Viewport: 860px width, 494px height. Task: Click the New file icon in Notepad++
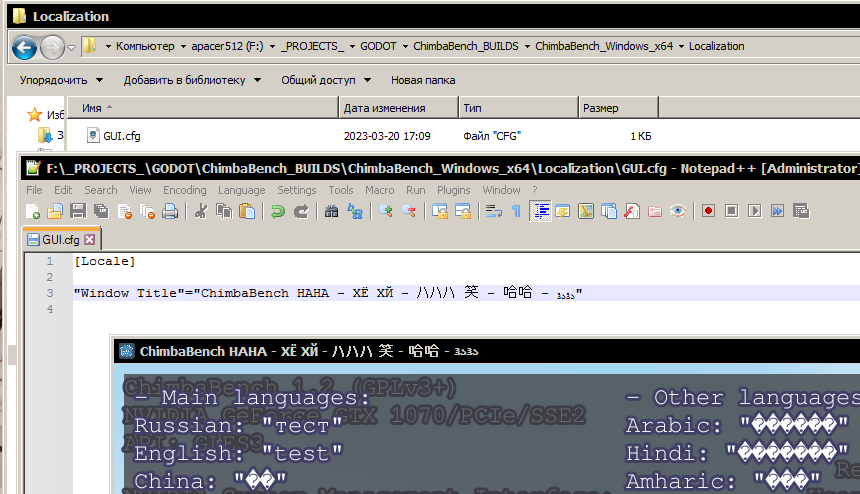pyautogui.click(x=33, y=211)
